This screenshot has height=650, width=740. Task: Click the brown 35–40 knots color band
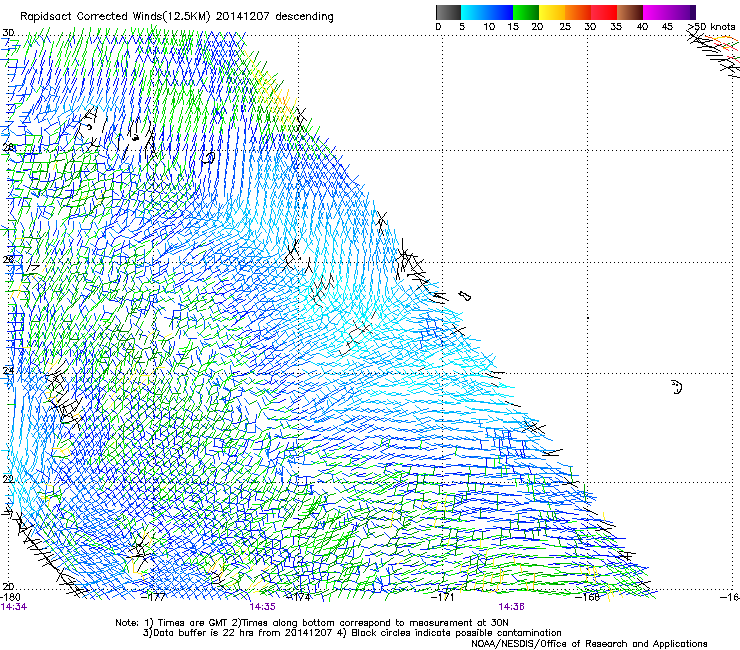click(x=630, y=12)
